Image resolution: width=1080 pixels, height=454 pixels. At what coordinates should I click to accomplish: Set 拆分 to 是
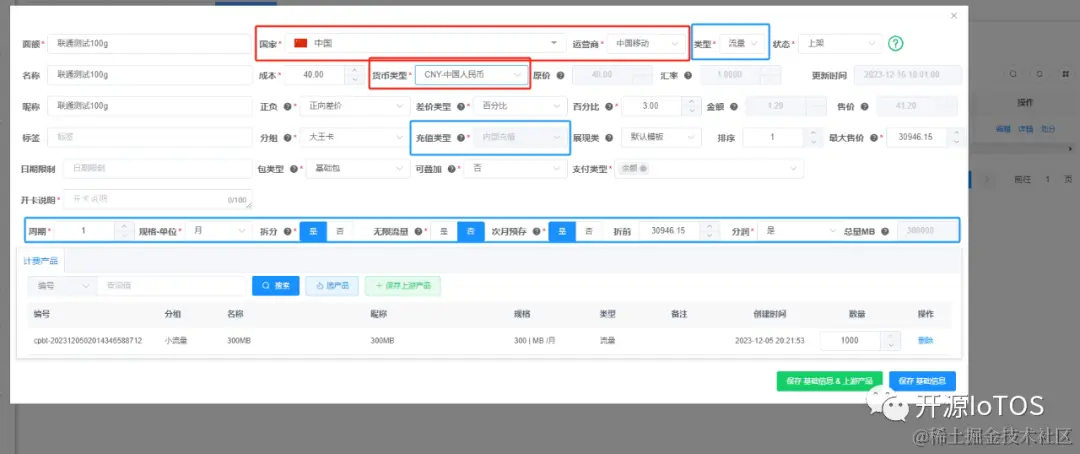pyautogui.click(x=313, y=231)
